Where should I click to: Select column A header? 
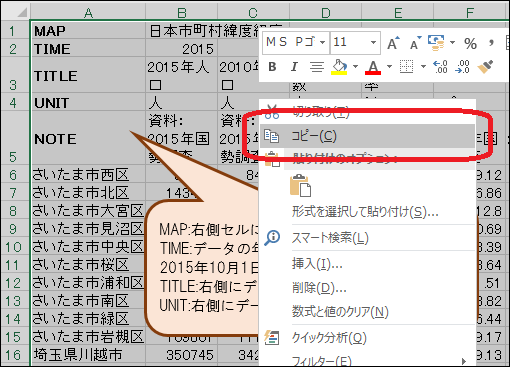[x=88, y=13]
